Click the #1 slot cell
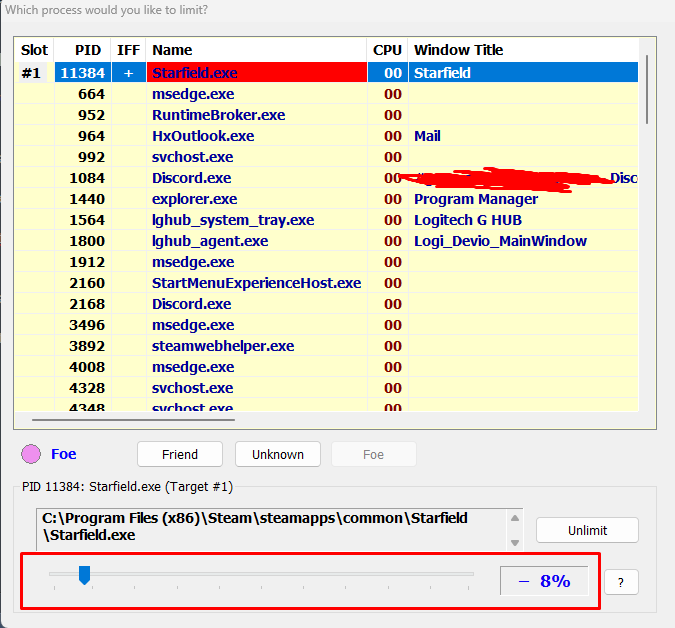Screen dimensions: 675x628 [x=31, y=73]
